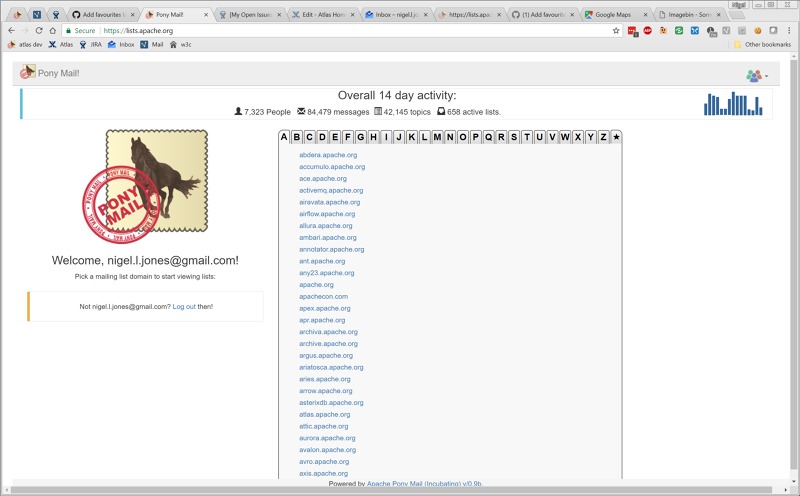This screenshot has height=496, width=800.
Task: Click the Log out link
Action: point(184,306)
